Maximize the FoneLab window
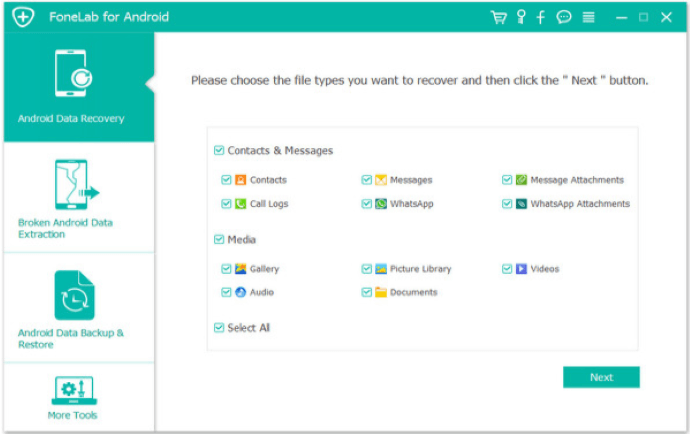 643,17
